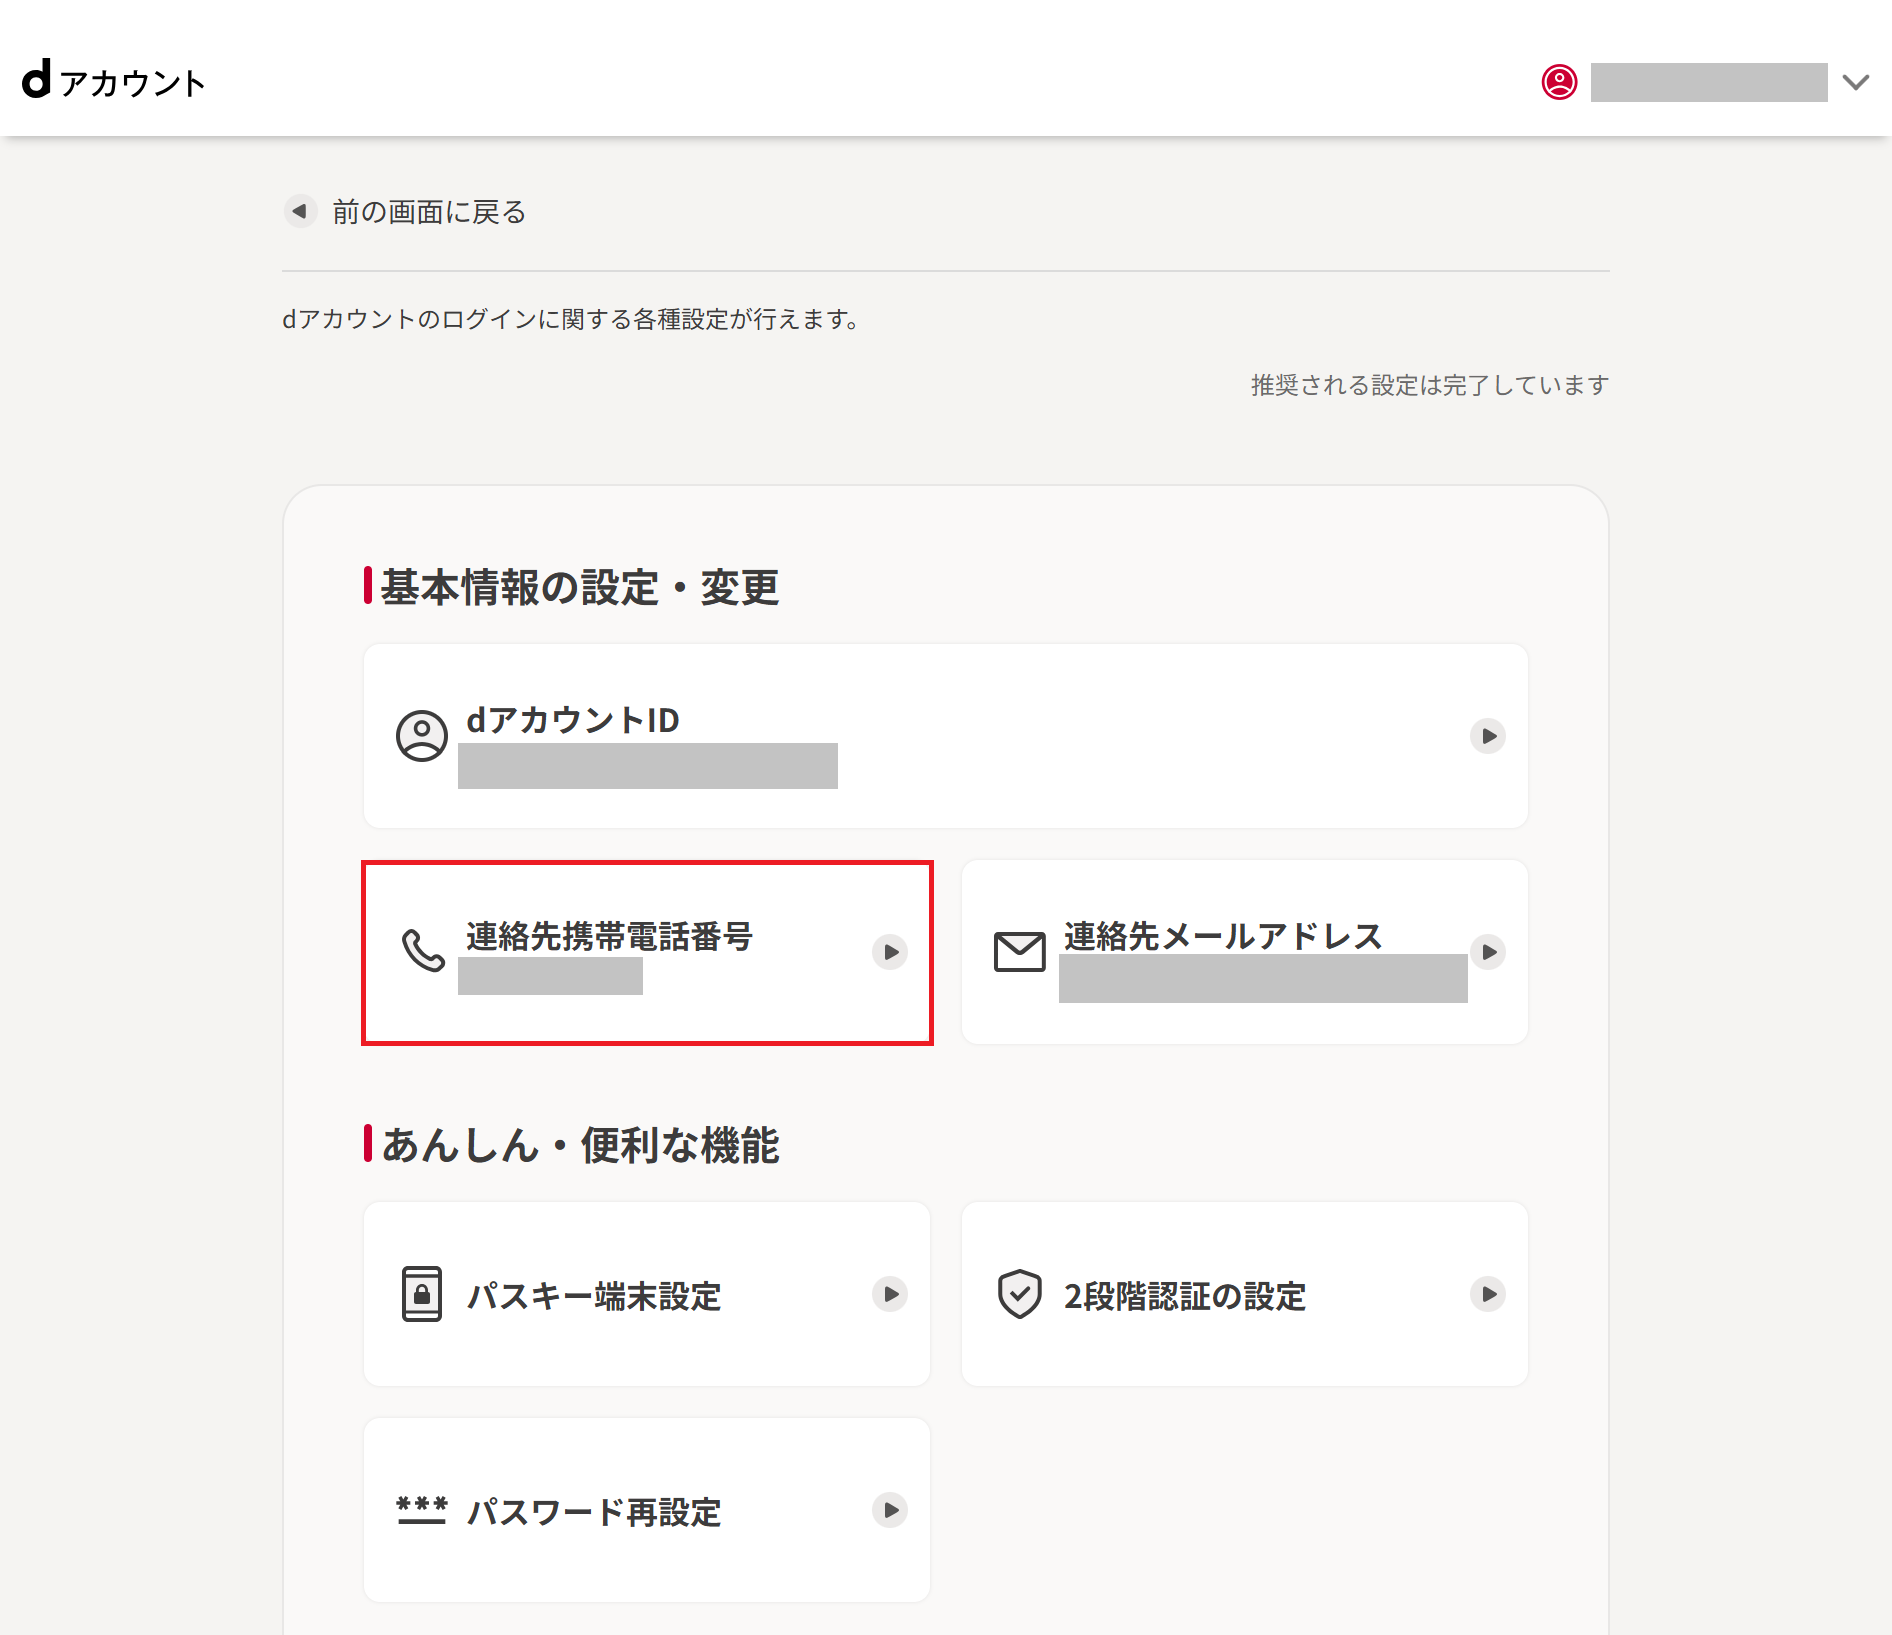The width and height of the screenshot is (1892, 1635).
Task: Click the envelope icon for 連絡先メールアドレス
Action: tap(1020, 951)
